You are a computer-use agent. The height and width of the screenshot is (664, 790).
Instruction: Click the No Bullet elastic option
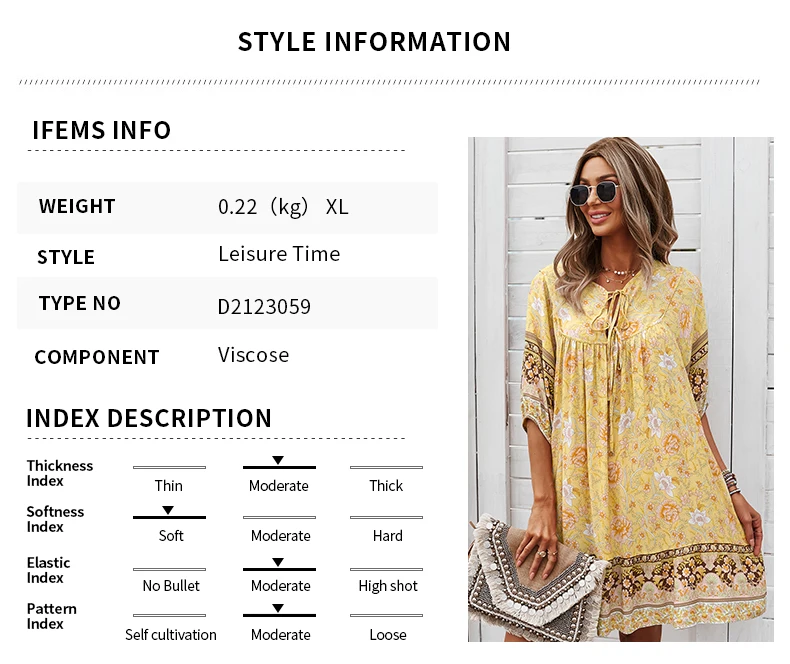(x=171, y=586)
